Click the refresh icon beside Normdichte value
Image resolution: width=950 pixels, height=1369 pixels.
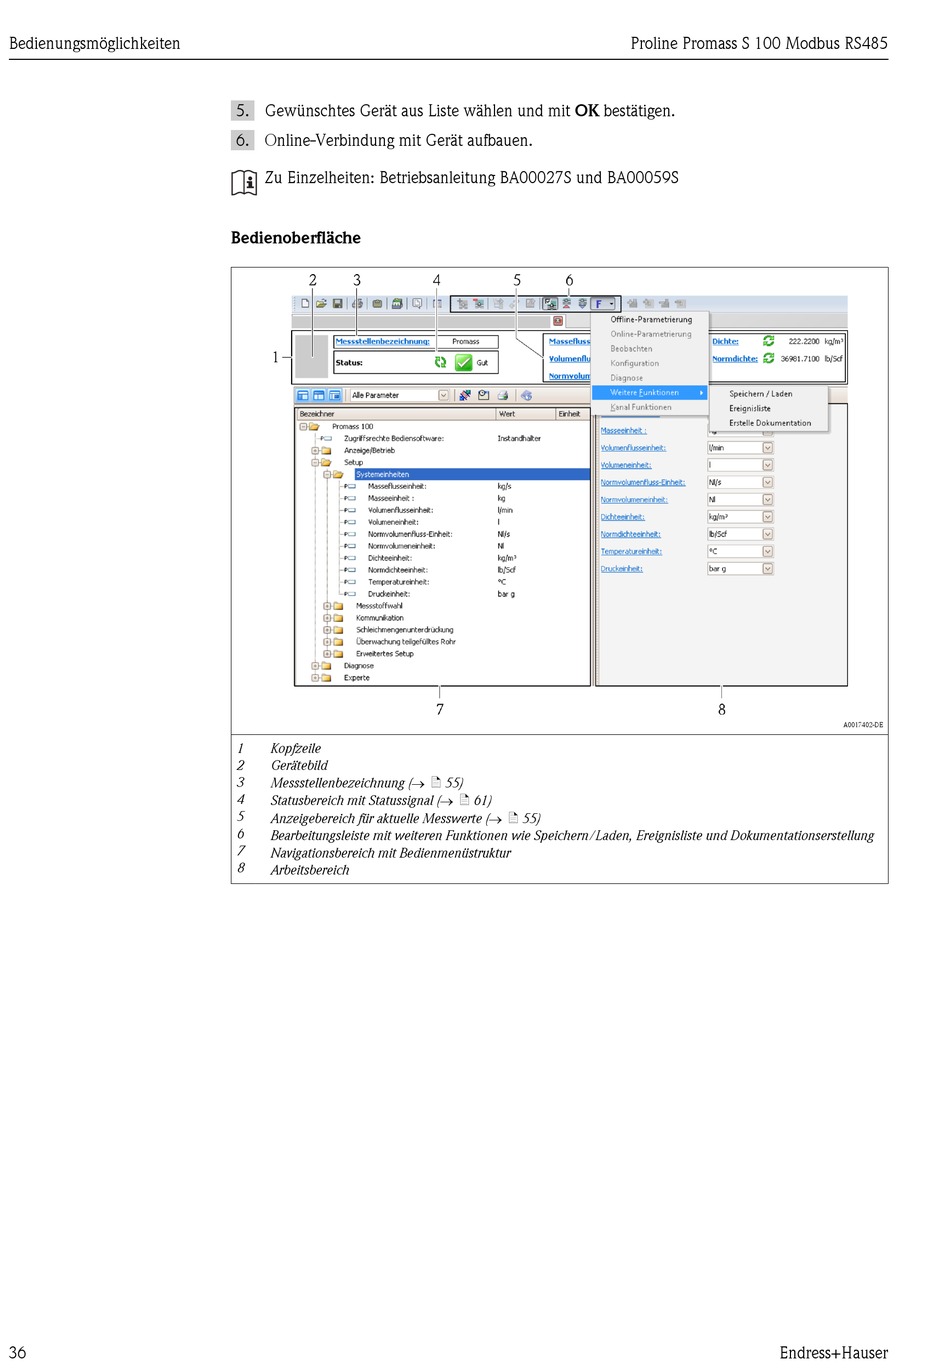tap(769, 358)
